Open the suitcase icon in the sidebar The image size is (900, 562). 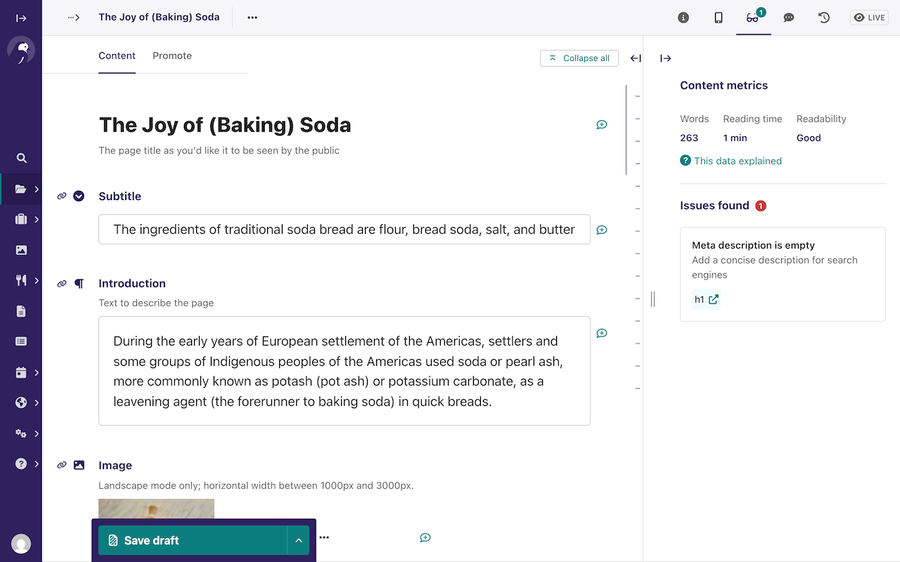pyautogui.click(x=21, y=219)
